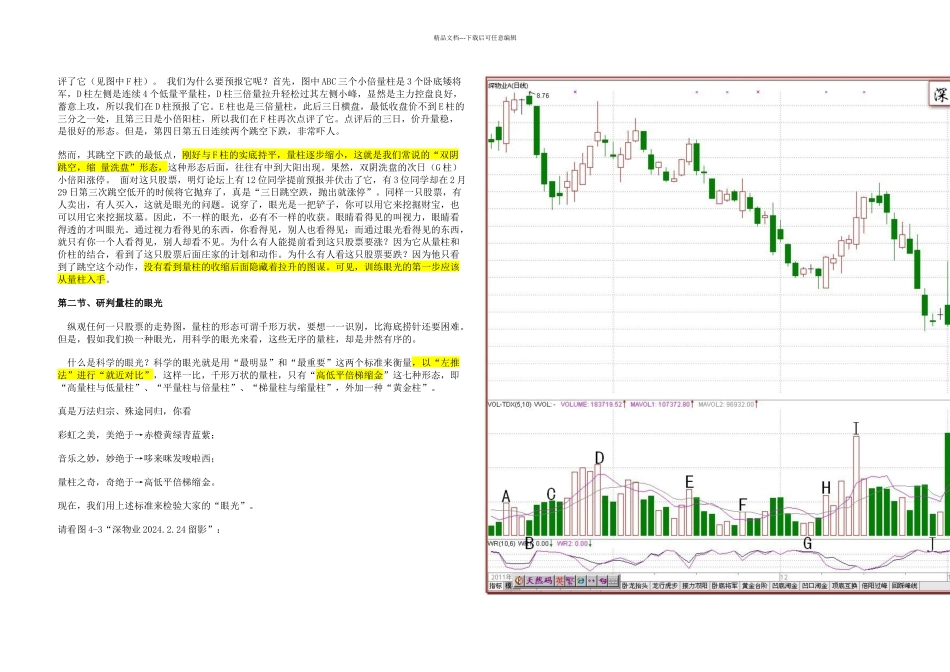Select the 模 tab next to 指标
The image size is (950, 672).
click(509, 586)
